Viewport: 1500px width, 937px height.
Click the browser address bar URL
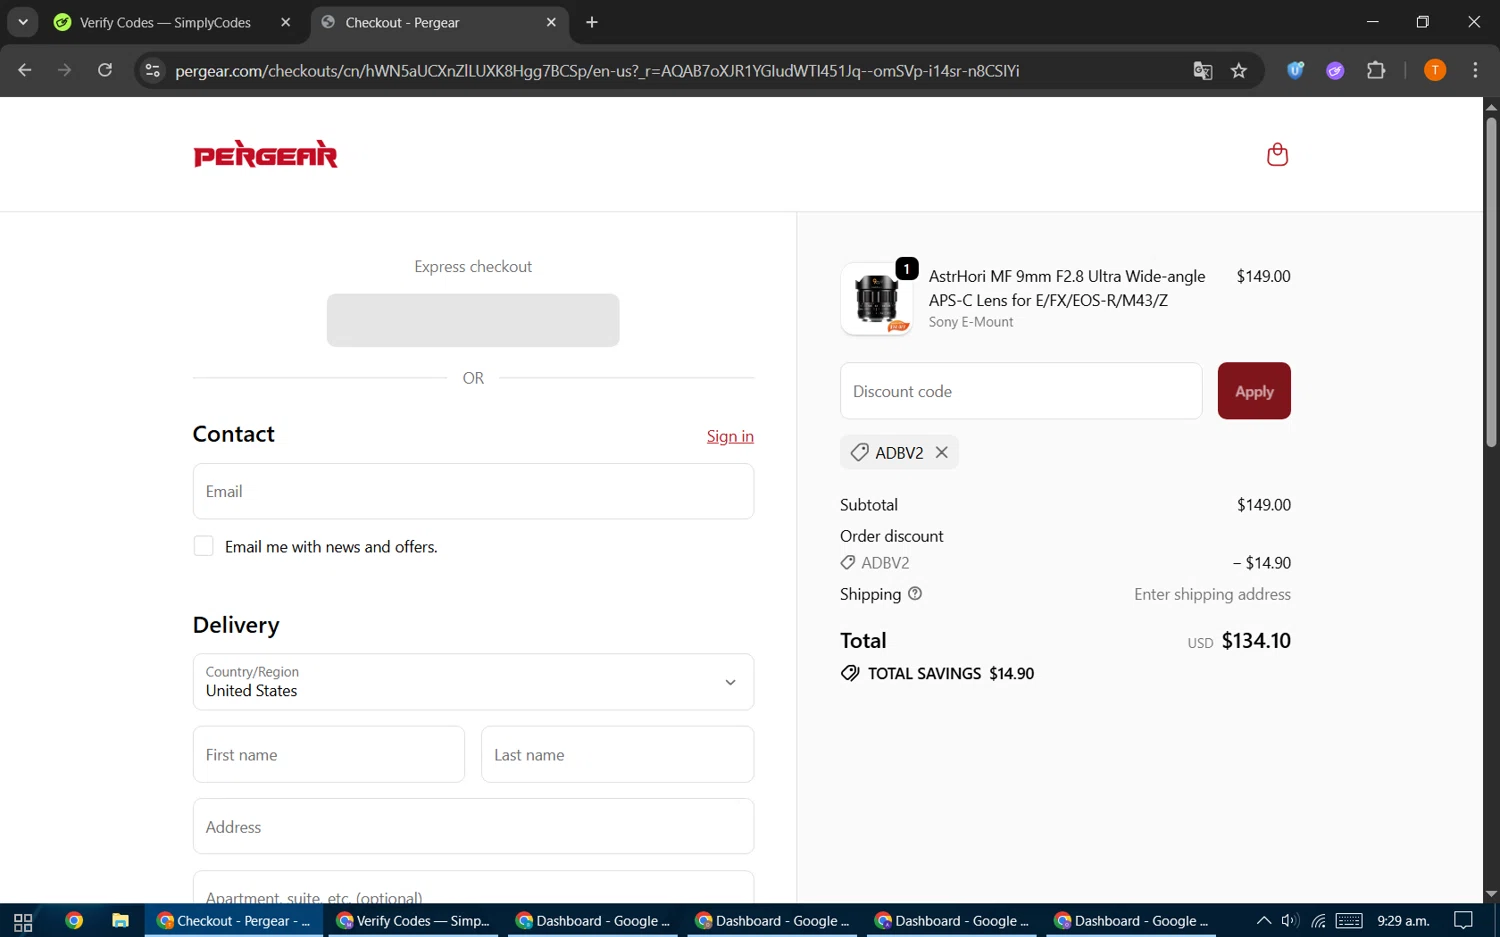[597, 71]
